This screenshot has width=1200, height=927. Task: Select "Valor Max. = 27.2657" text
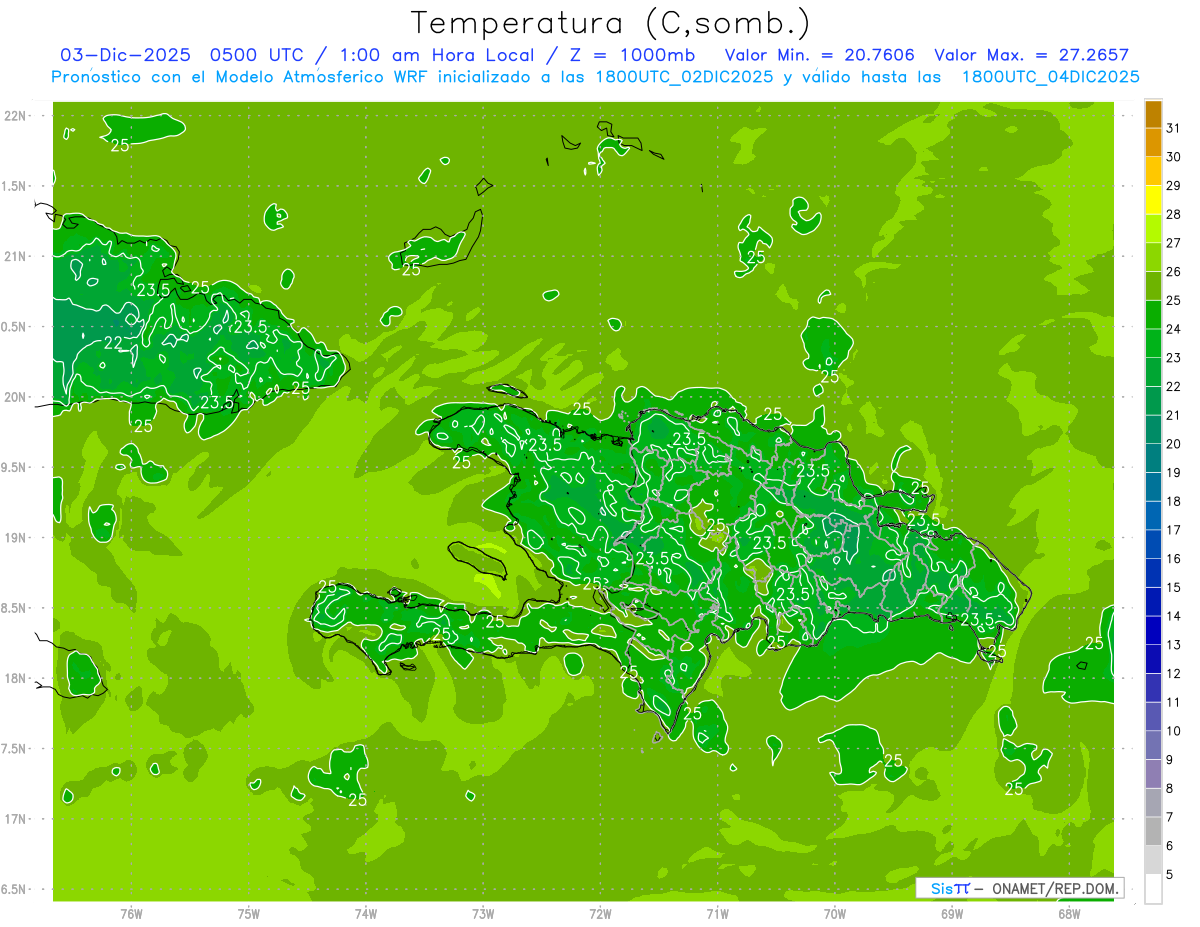1031,55
